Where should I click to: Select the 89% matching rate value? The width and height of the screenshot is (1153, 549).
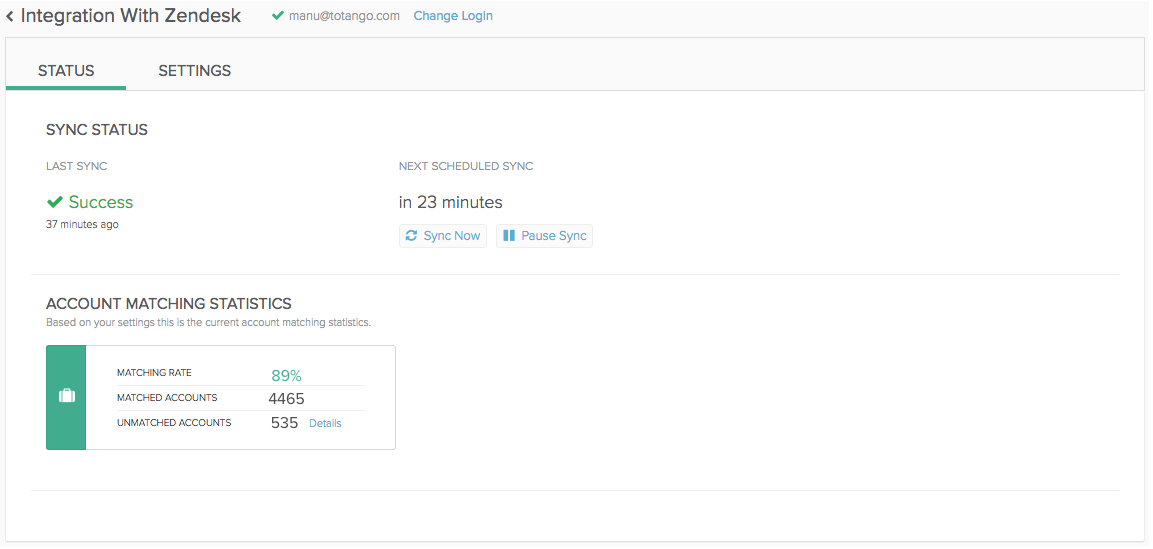pos(286,376)
